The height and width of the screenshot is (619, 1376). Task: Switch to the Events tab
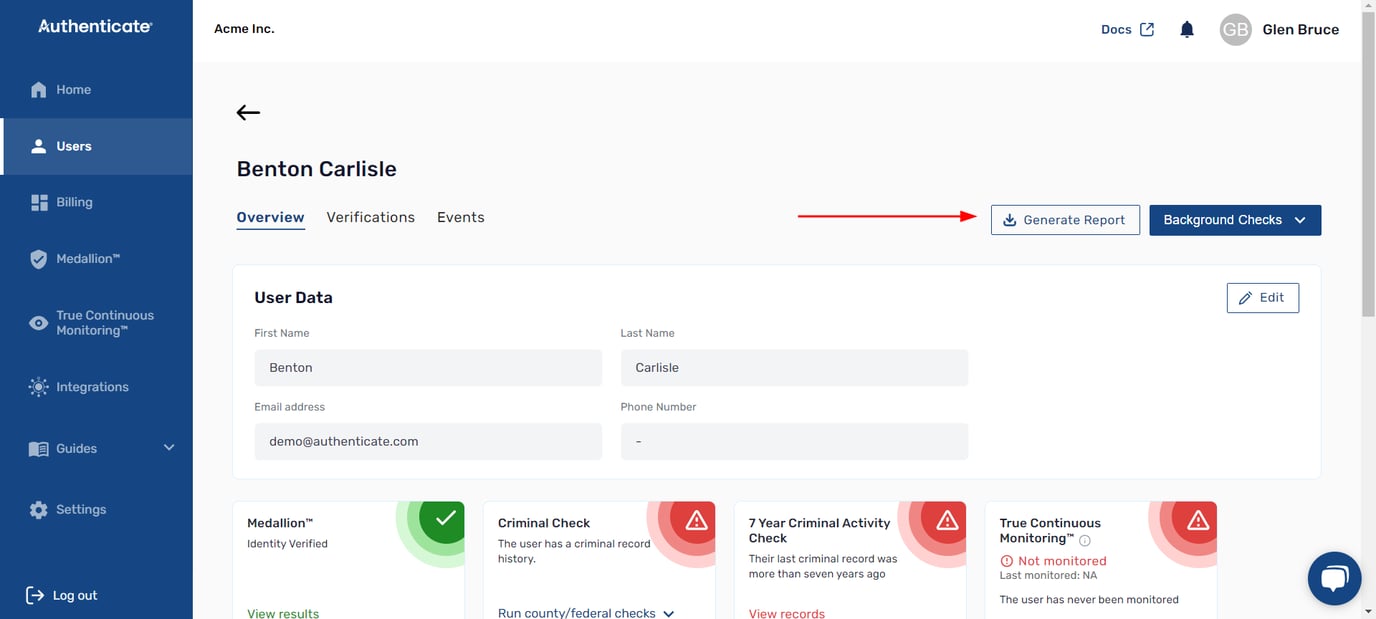click(460, 217)
